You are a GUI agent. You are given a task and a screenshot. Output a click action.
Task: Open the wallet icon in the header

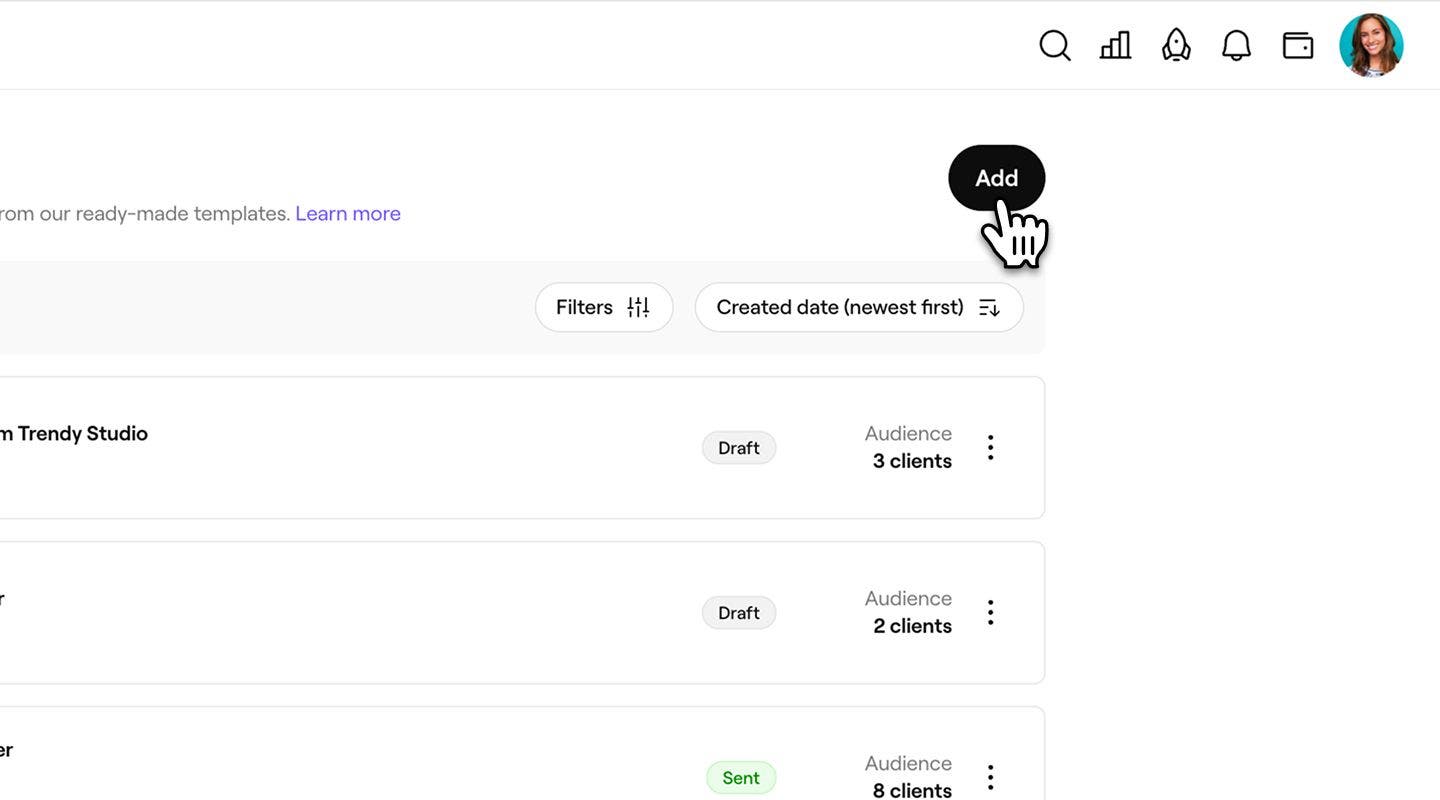tap(1298, 46)
